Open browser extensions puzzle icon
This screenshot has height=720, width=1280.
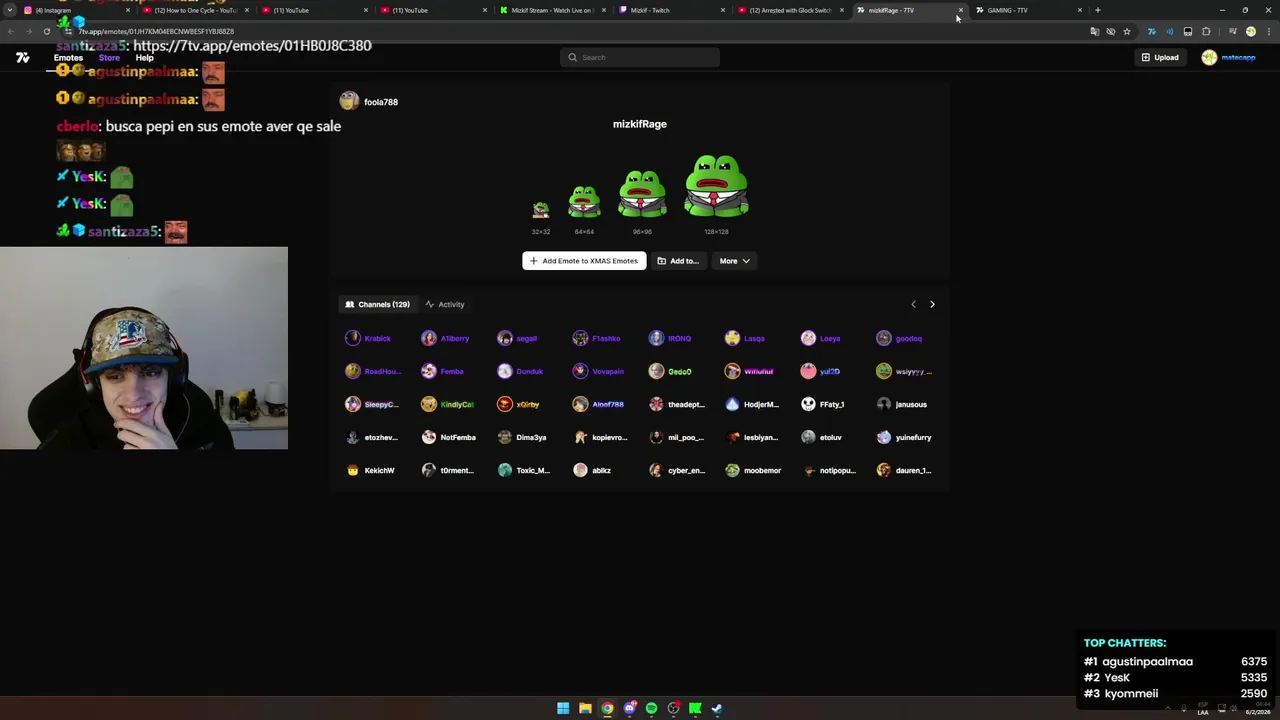(x=1206, y=31)
